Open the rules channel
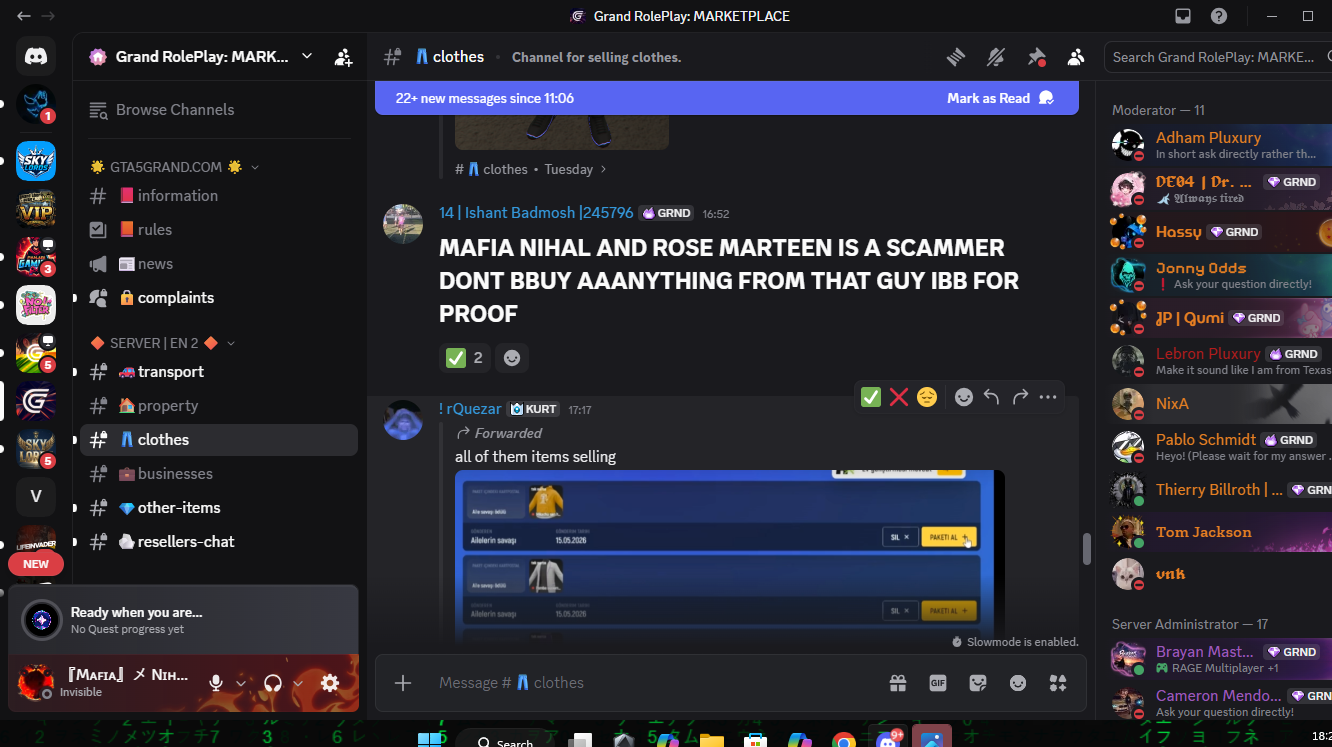Image resolution: width=1332 pixels, height=747 pixels. point(218,230)
